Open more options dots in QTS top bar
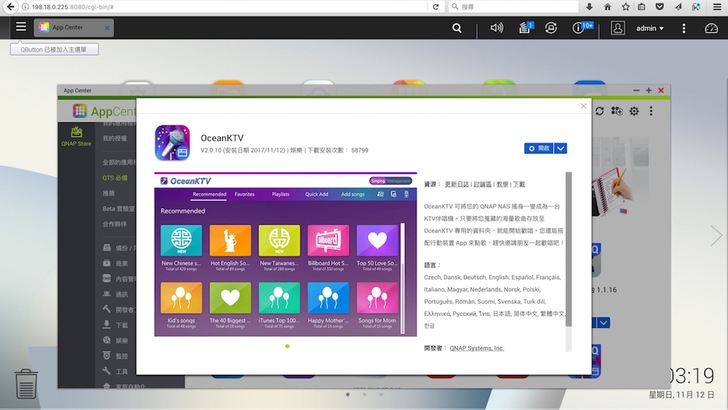This screenshot has height=410, width=728. 685,28
